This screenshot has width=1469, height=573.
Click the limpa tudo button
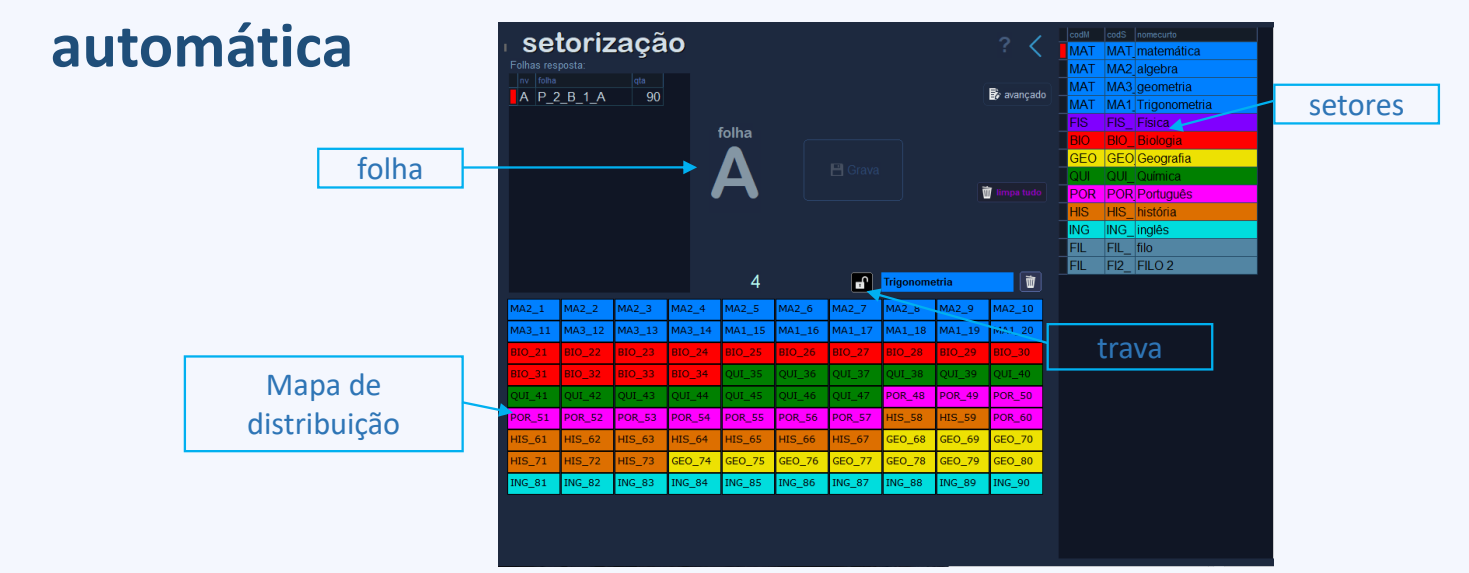click(1012, 192)
